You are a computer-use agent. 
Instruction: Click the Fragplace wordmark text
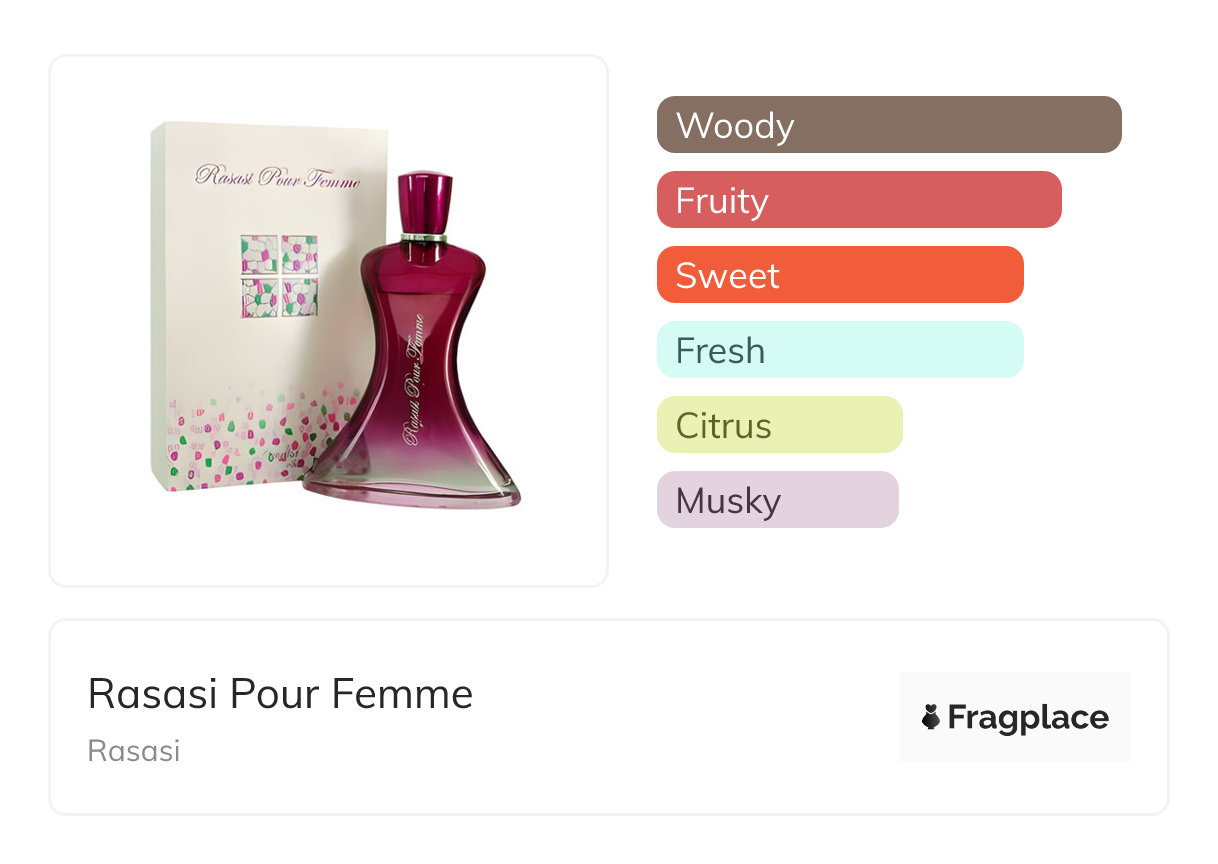(x=1028, y=717)
